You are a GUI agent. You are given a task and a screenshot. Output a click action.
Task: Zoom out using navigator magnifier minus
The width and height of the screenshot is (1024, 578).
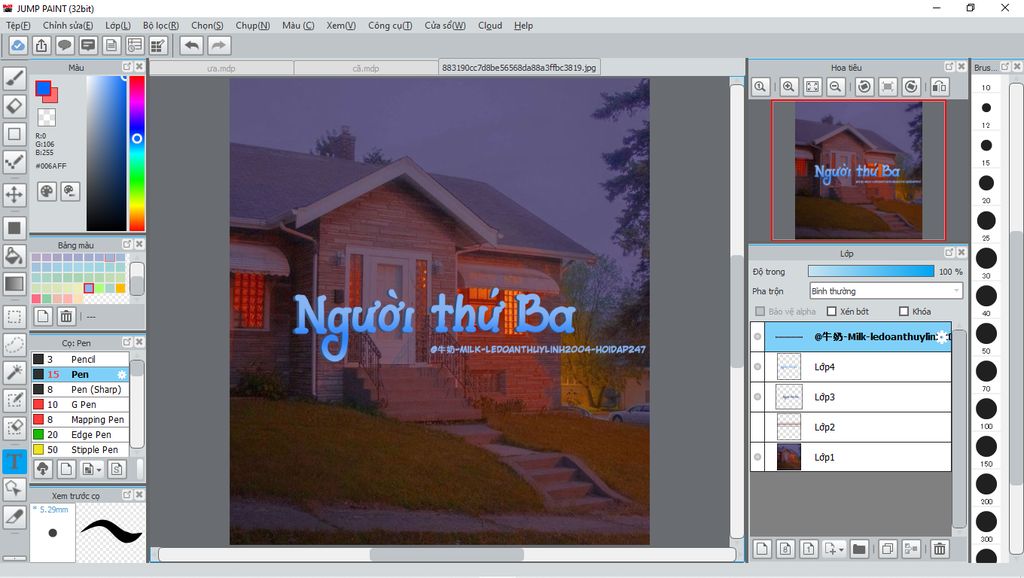[x=835, y=87]
